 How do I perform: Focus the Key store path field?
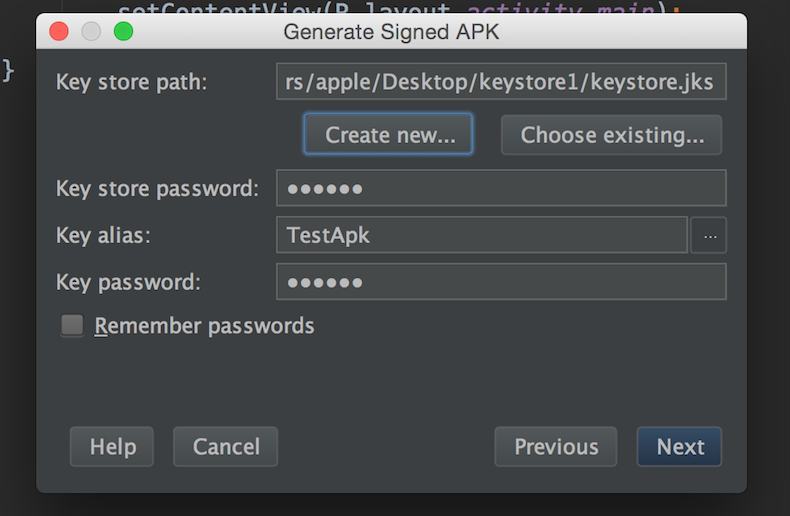[501, 82]
